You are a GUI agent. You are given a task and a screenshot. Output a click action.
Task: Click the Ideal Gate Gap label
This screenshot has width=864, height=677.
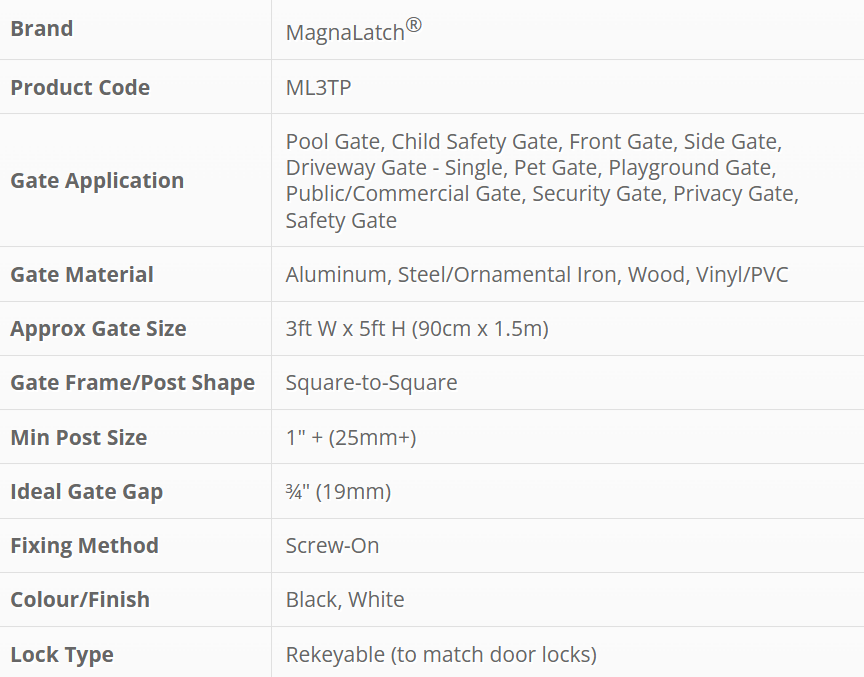86,491
